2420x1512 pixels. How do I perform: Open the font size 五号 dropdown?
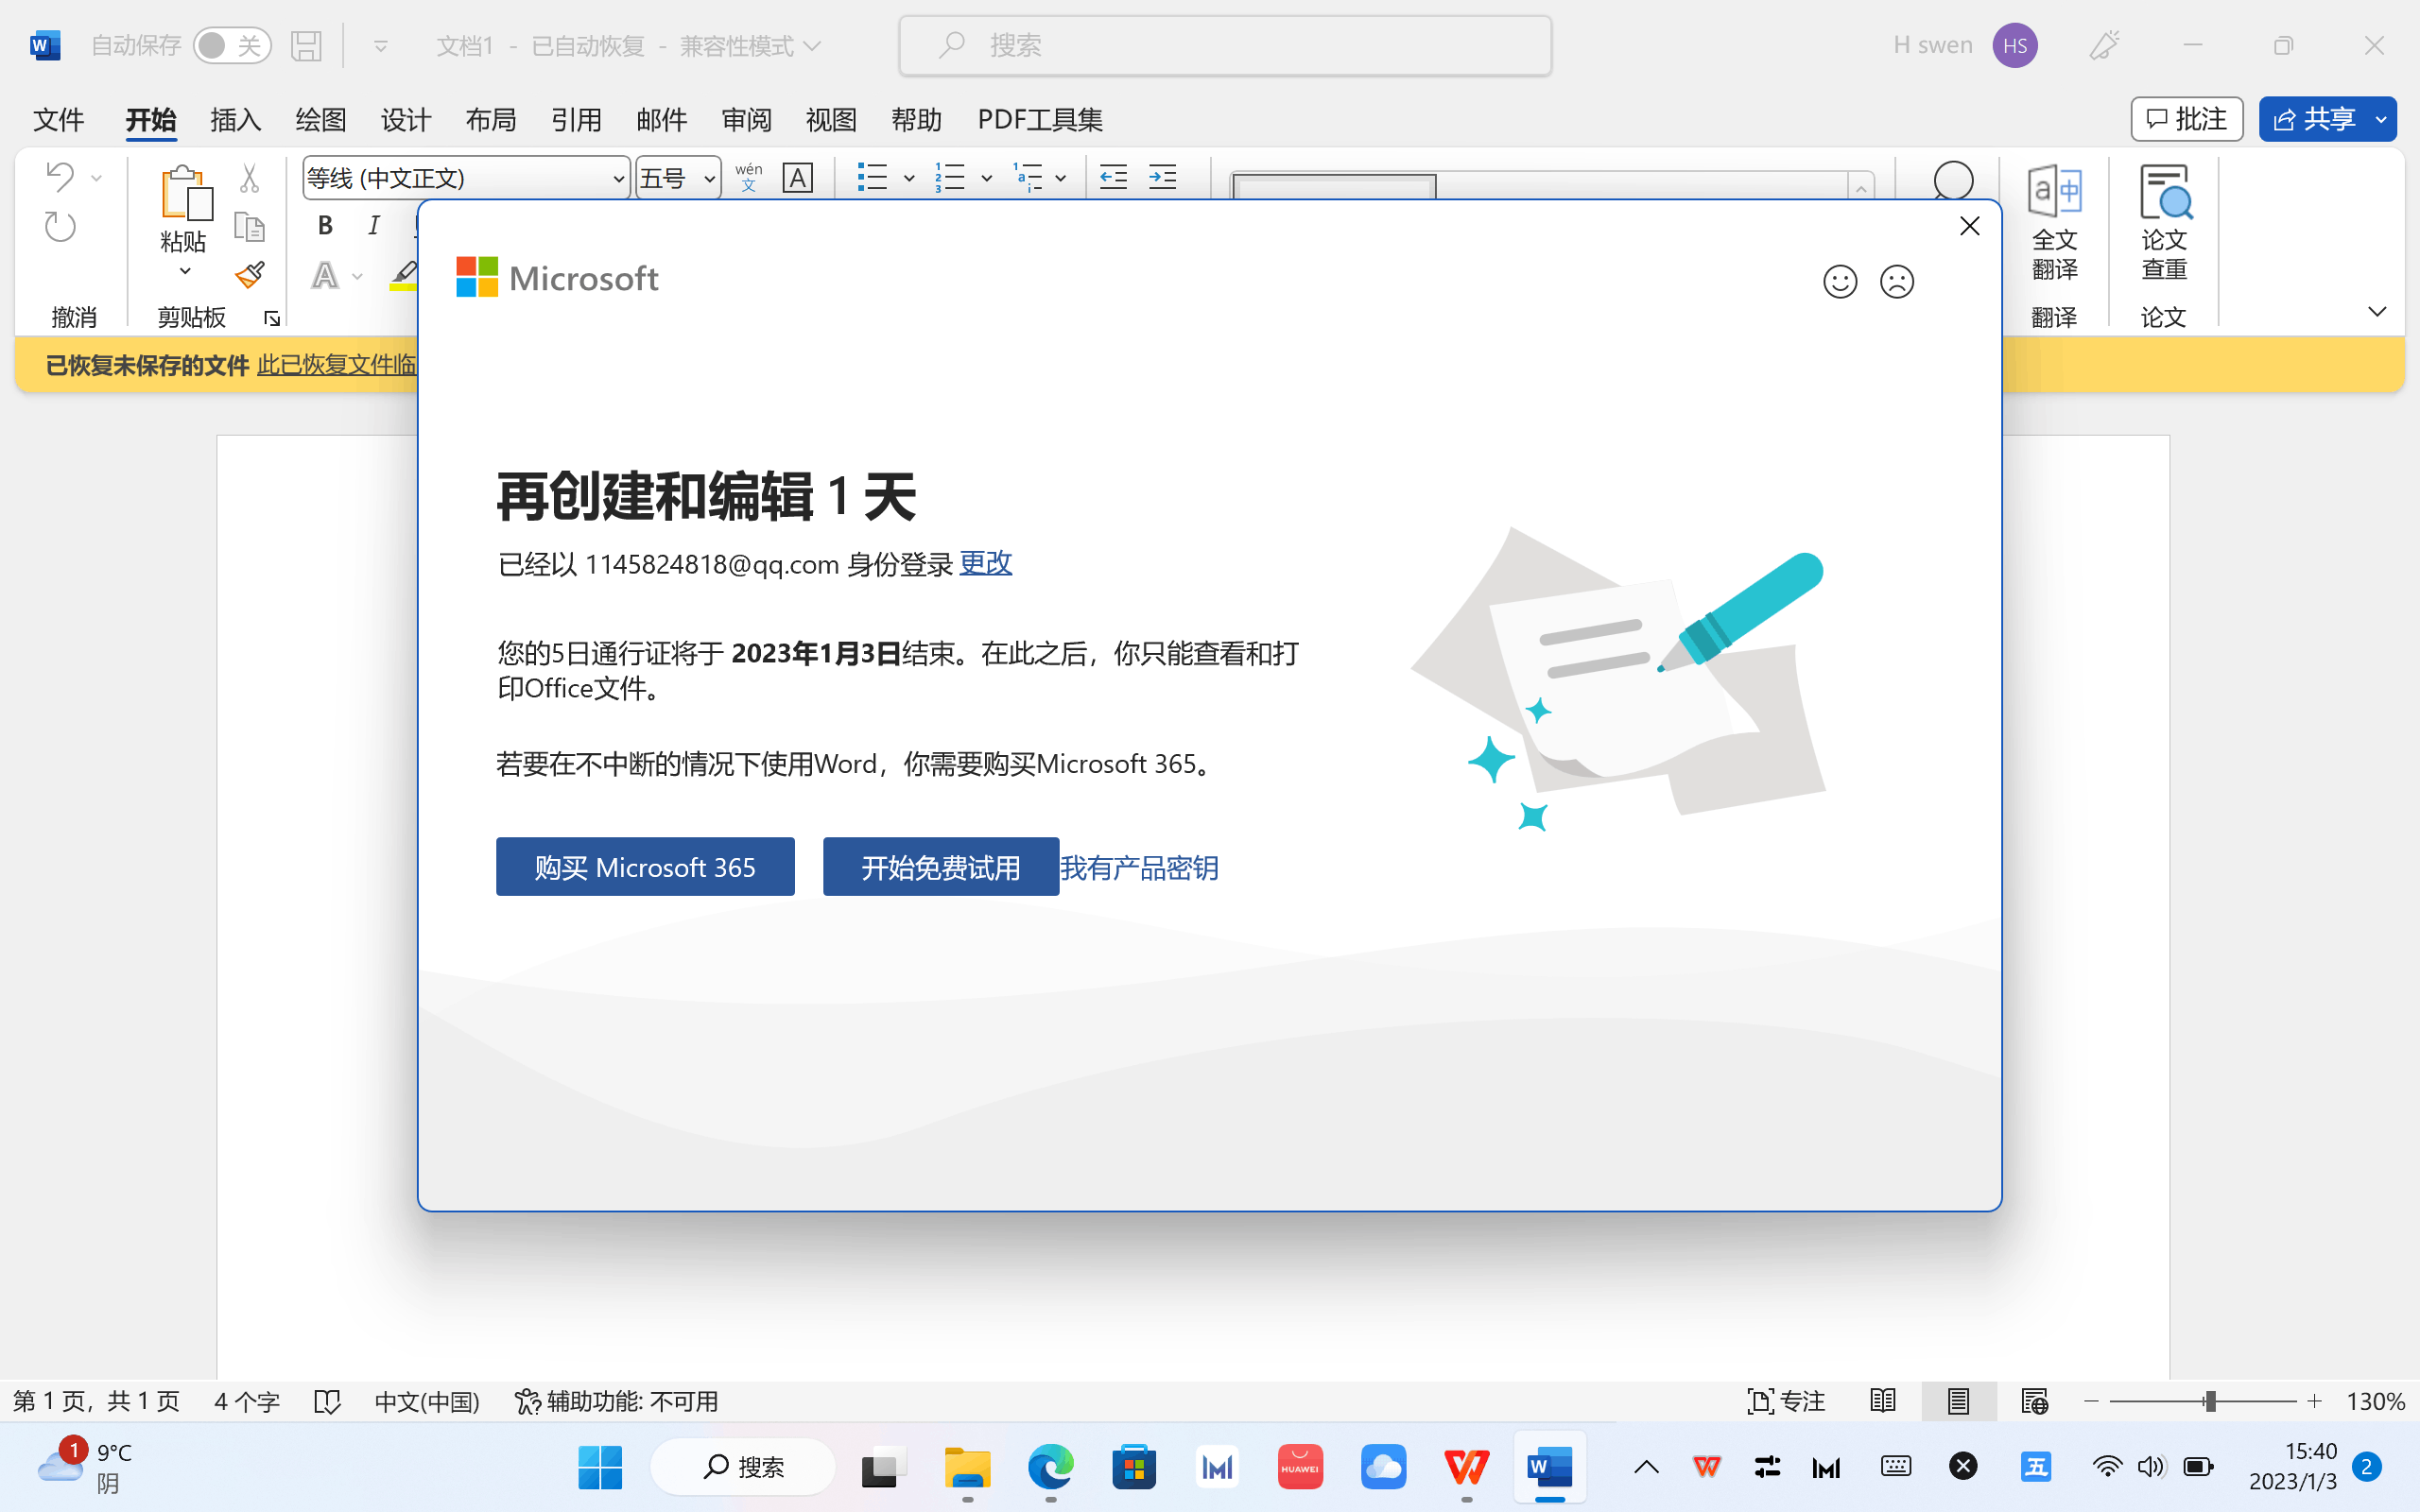pos(709,179)
